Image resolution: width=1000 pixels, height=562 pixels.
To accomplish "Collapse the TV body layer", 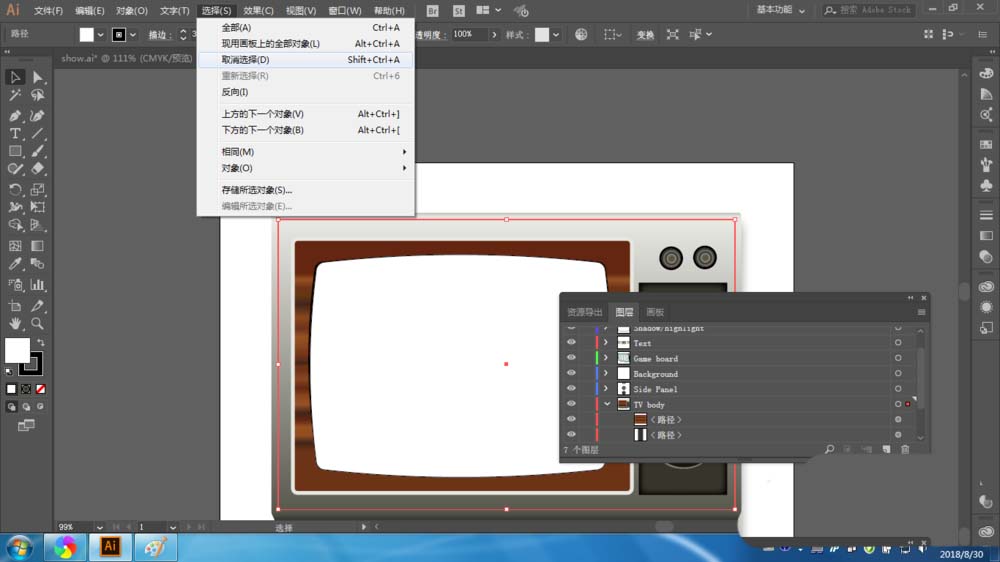I will (x=606, y=404).
